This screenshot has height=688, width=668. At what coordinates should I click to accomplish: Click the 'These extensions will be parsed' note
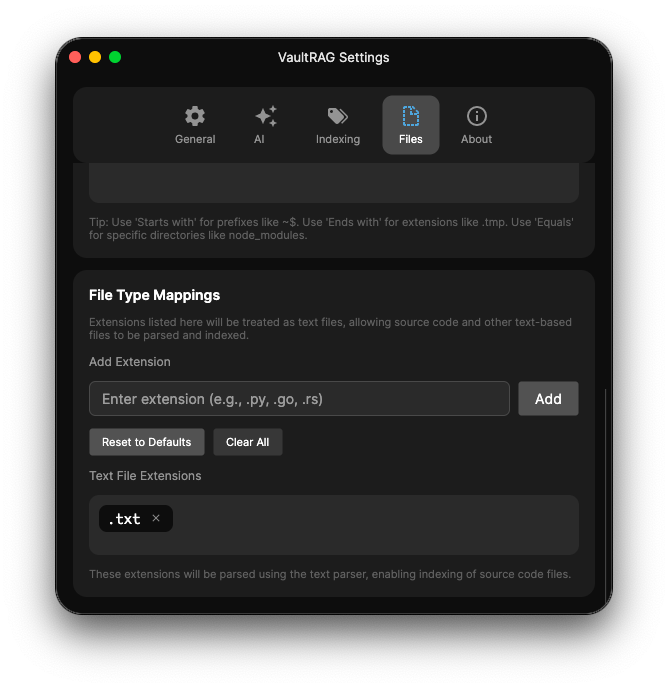click(330, 574)
